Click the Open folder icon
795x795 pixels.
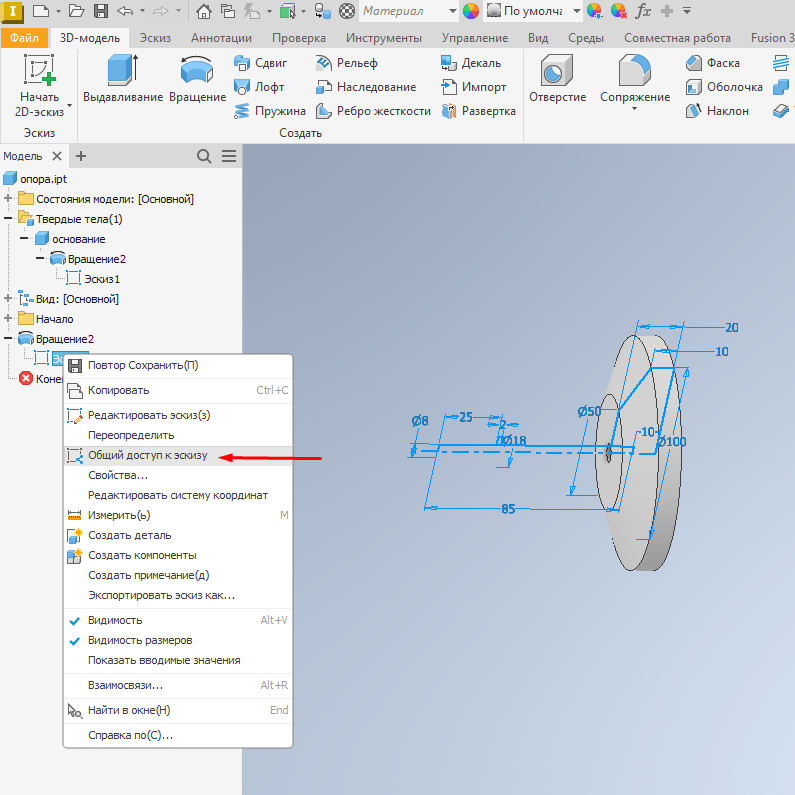tap(76, 11)
